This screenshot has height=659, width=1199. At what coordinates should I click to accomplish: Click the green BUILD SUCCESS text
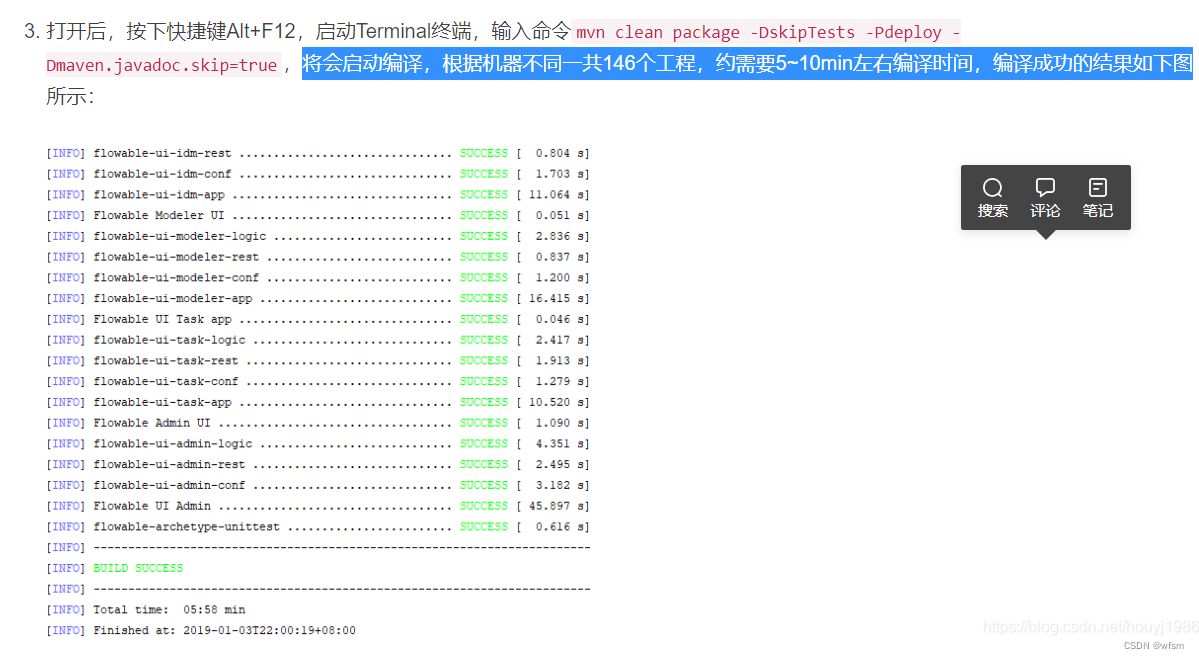pos(138,568)
